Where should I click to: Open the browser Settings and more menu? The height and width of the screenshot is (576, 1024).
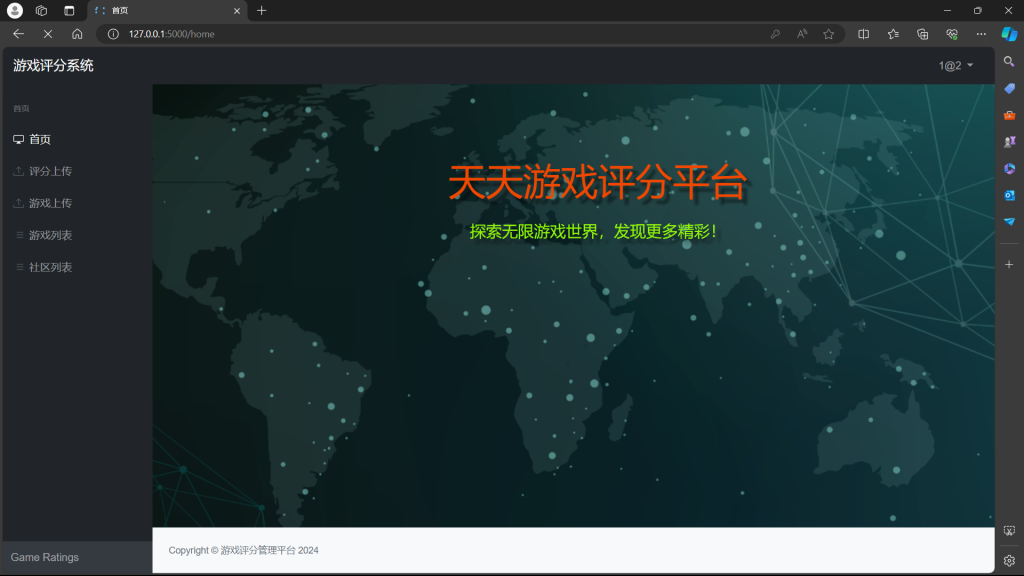pyautogui.click(x=981, y=34)
